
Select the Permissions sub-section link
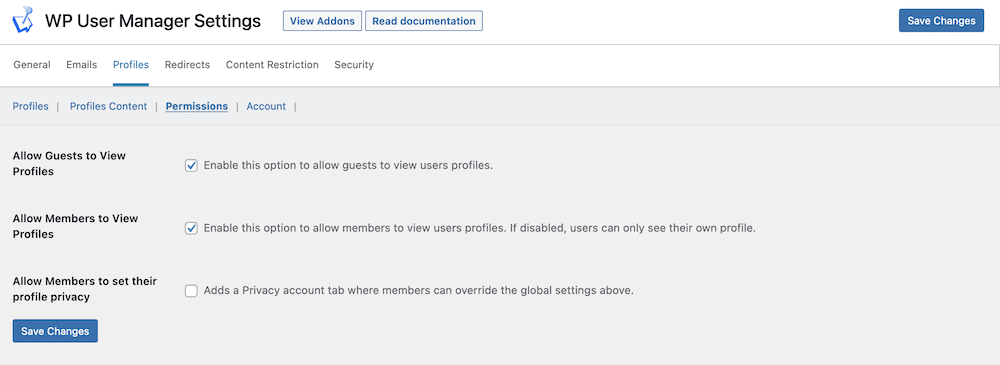(x=196, y=106)
